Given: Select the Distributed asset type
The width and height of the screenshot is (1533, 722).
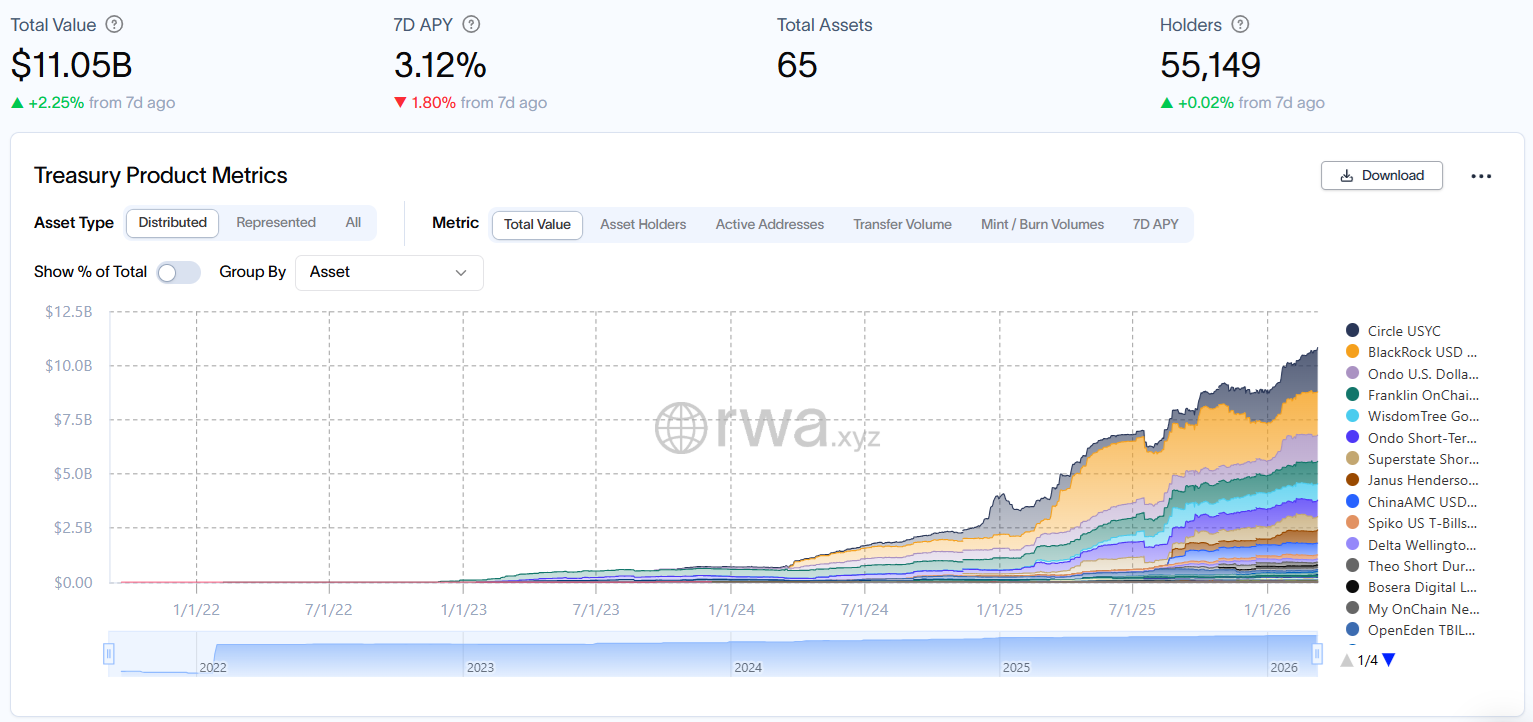Looking at the screenshot, I should [x=172, y=223].
